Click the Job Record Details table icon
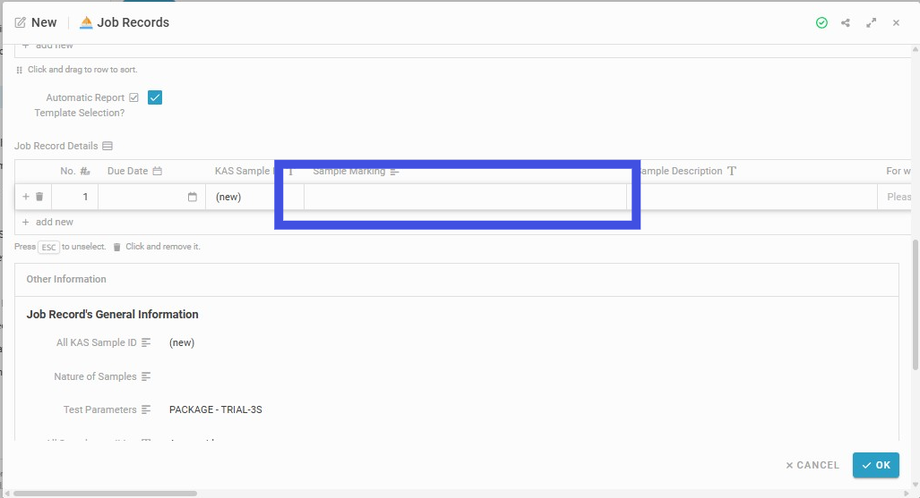920x498 pixels. (107, 145)
